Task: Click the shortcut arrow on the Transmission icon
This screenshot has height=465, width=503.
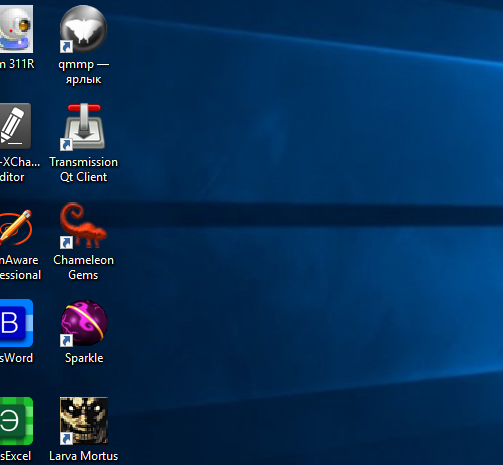Action: pyautogui.click(x=66, y=145)
